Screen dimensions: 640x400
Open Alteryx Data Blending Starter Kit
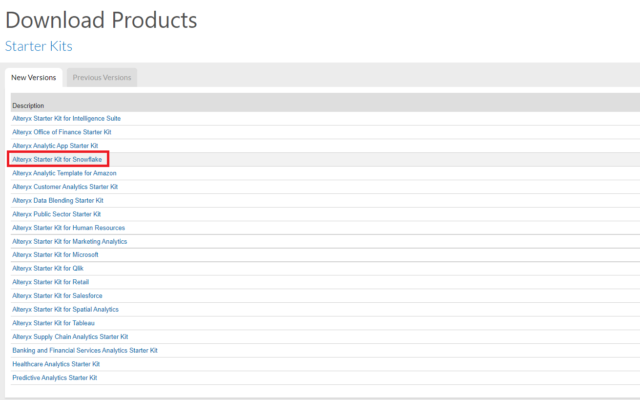[x=58, y=200]
